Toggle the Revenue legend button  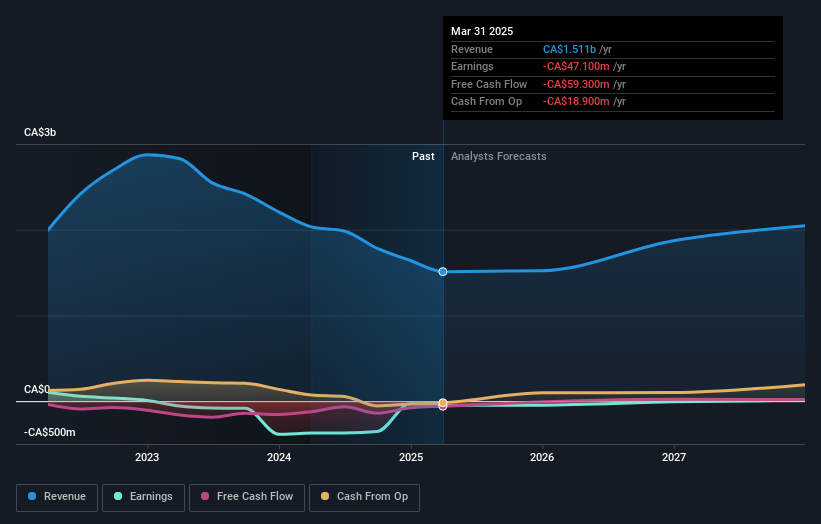pos(57,497)
